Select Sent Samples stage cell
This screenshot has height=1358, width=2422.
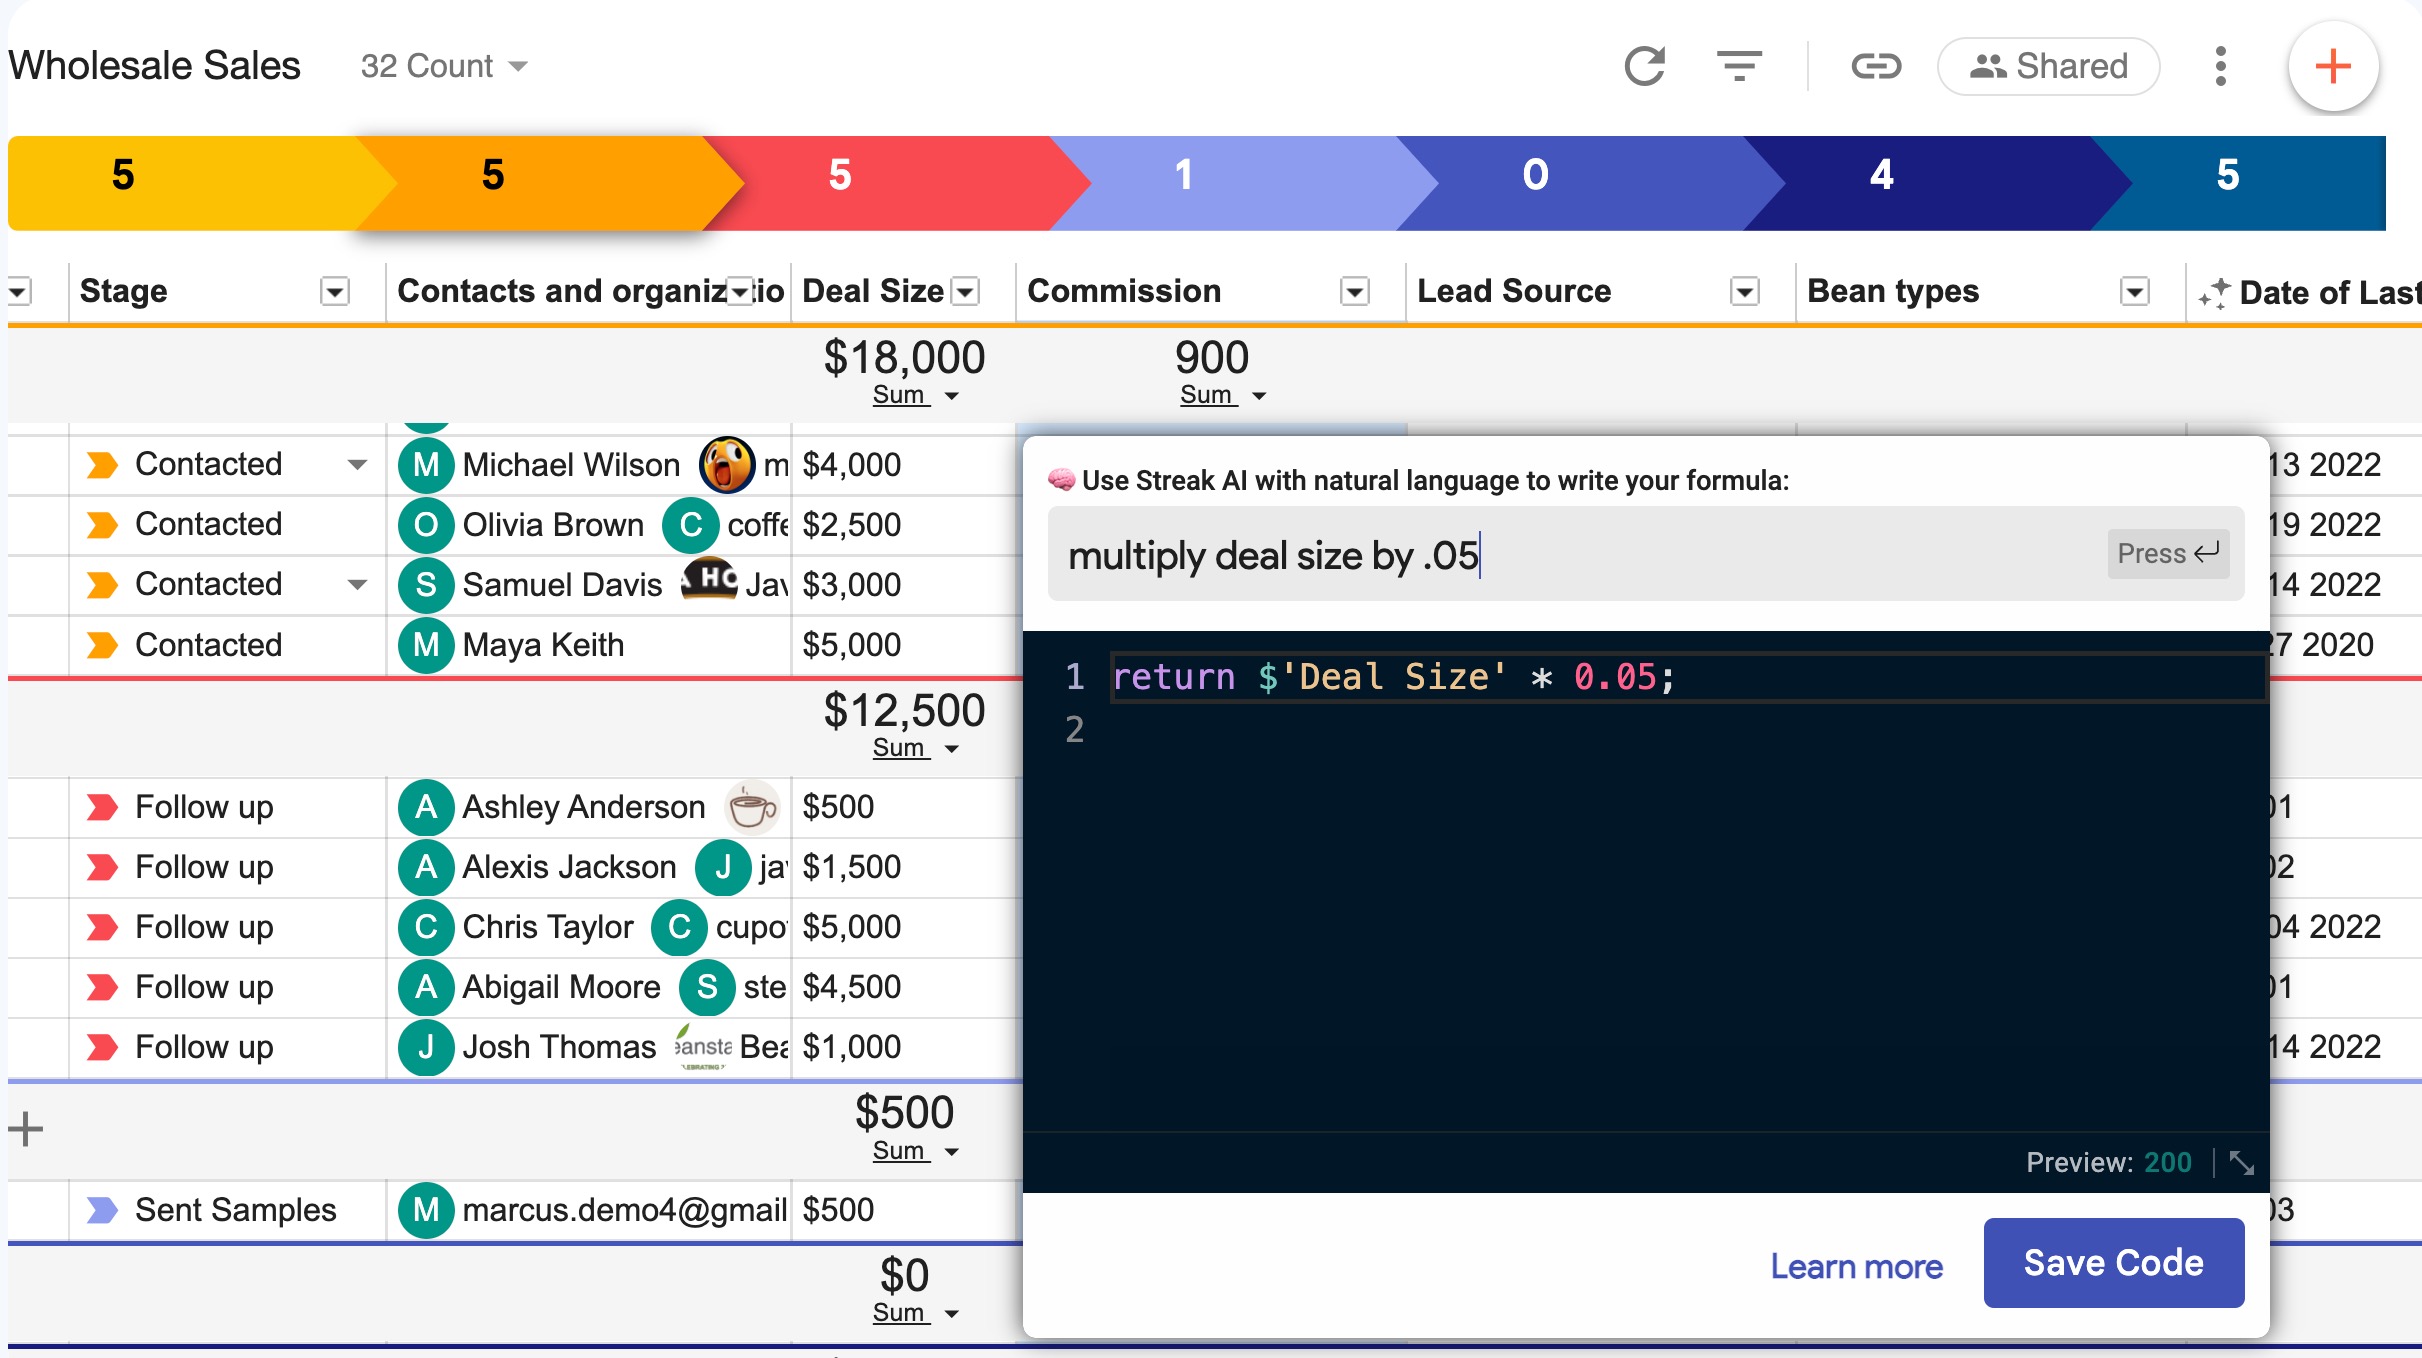click(x=228, y=1210)
